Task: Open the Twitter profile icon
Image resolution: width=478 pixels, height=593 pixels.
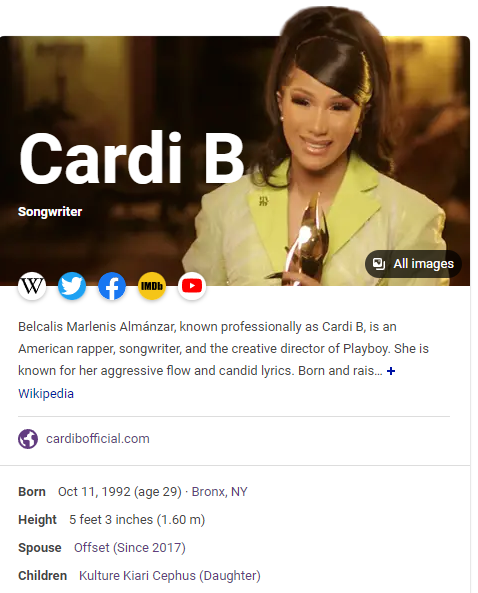Action: click(72, 286)
